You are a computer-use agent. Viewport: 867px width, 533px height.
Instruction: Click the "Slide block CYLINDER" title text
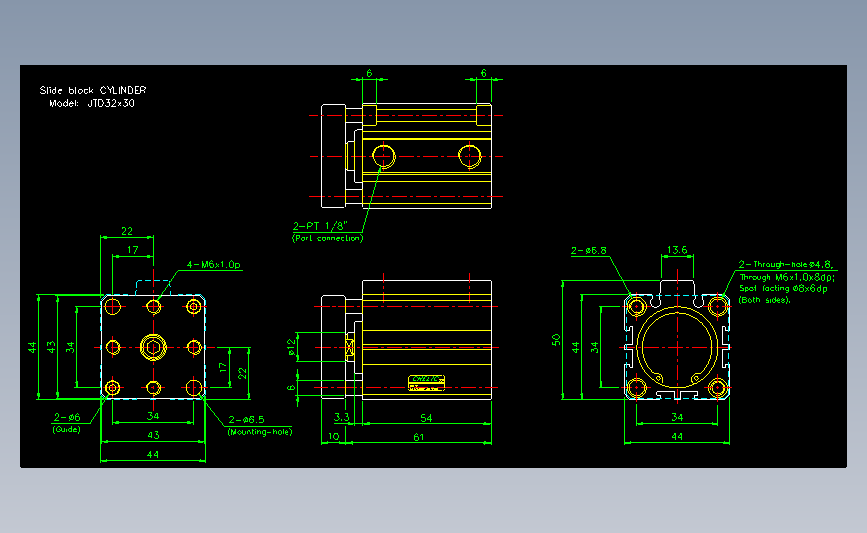pos(93,90)
